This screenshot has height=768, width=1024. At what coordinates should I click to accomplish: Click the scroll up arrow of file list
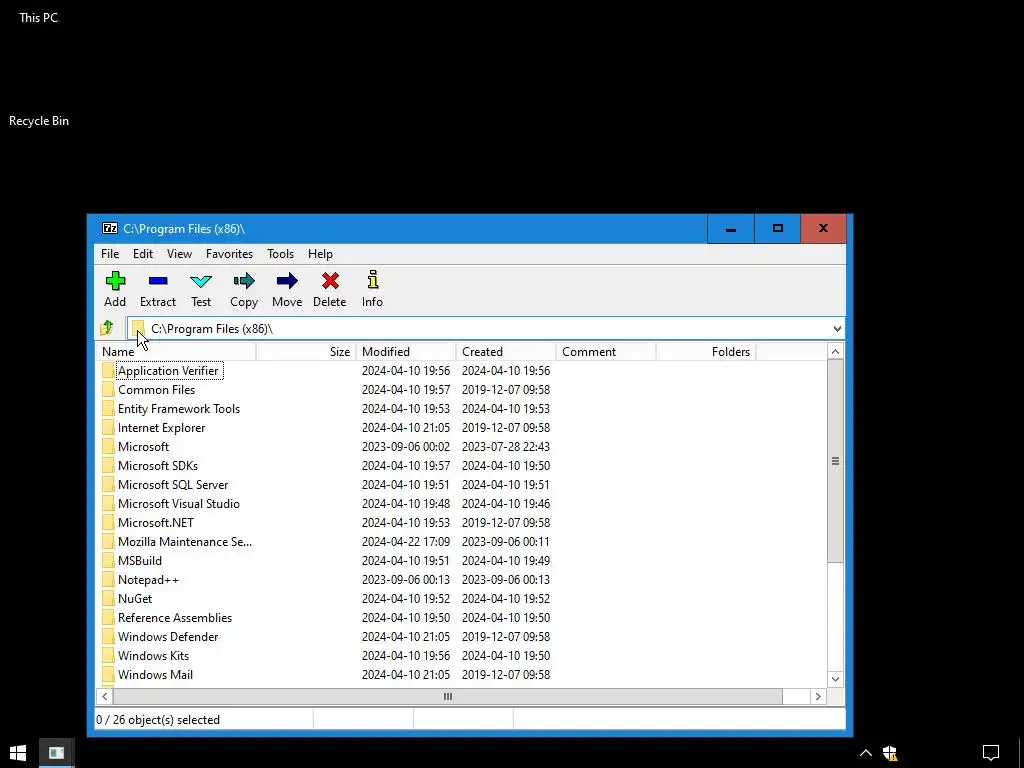click(x=835, y=352)
